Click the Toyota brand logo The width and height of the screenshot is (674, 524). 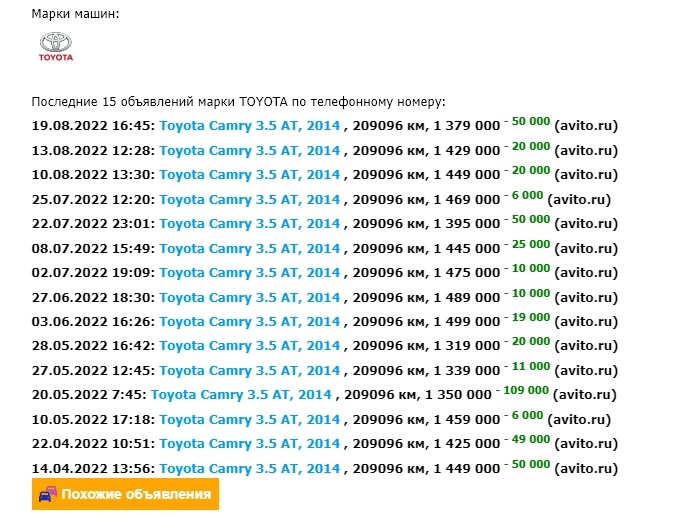(56, 46)
